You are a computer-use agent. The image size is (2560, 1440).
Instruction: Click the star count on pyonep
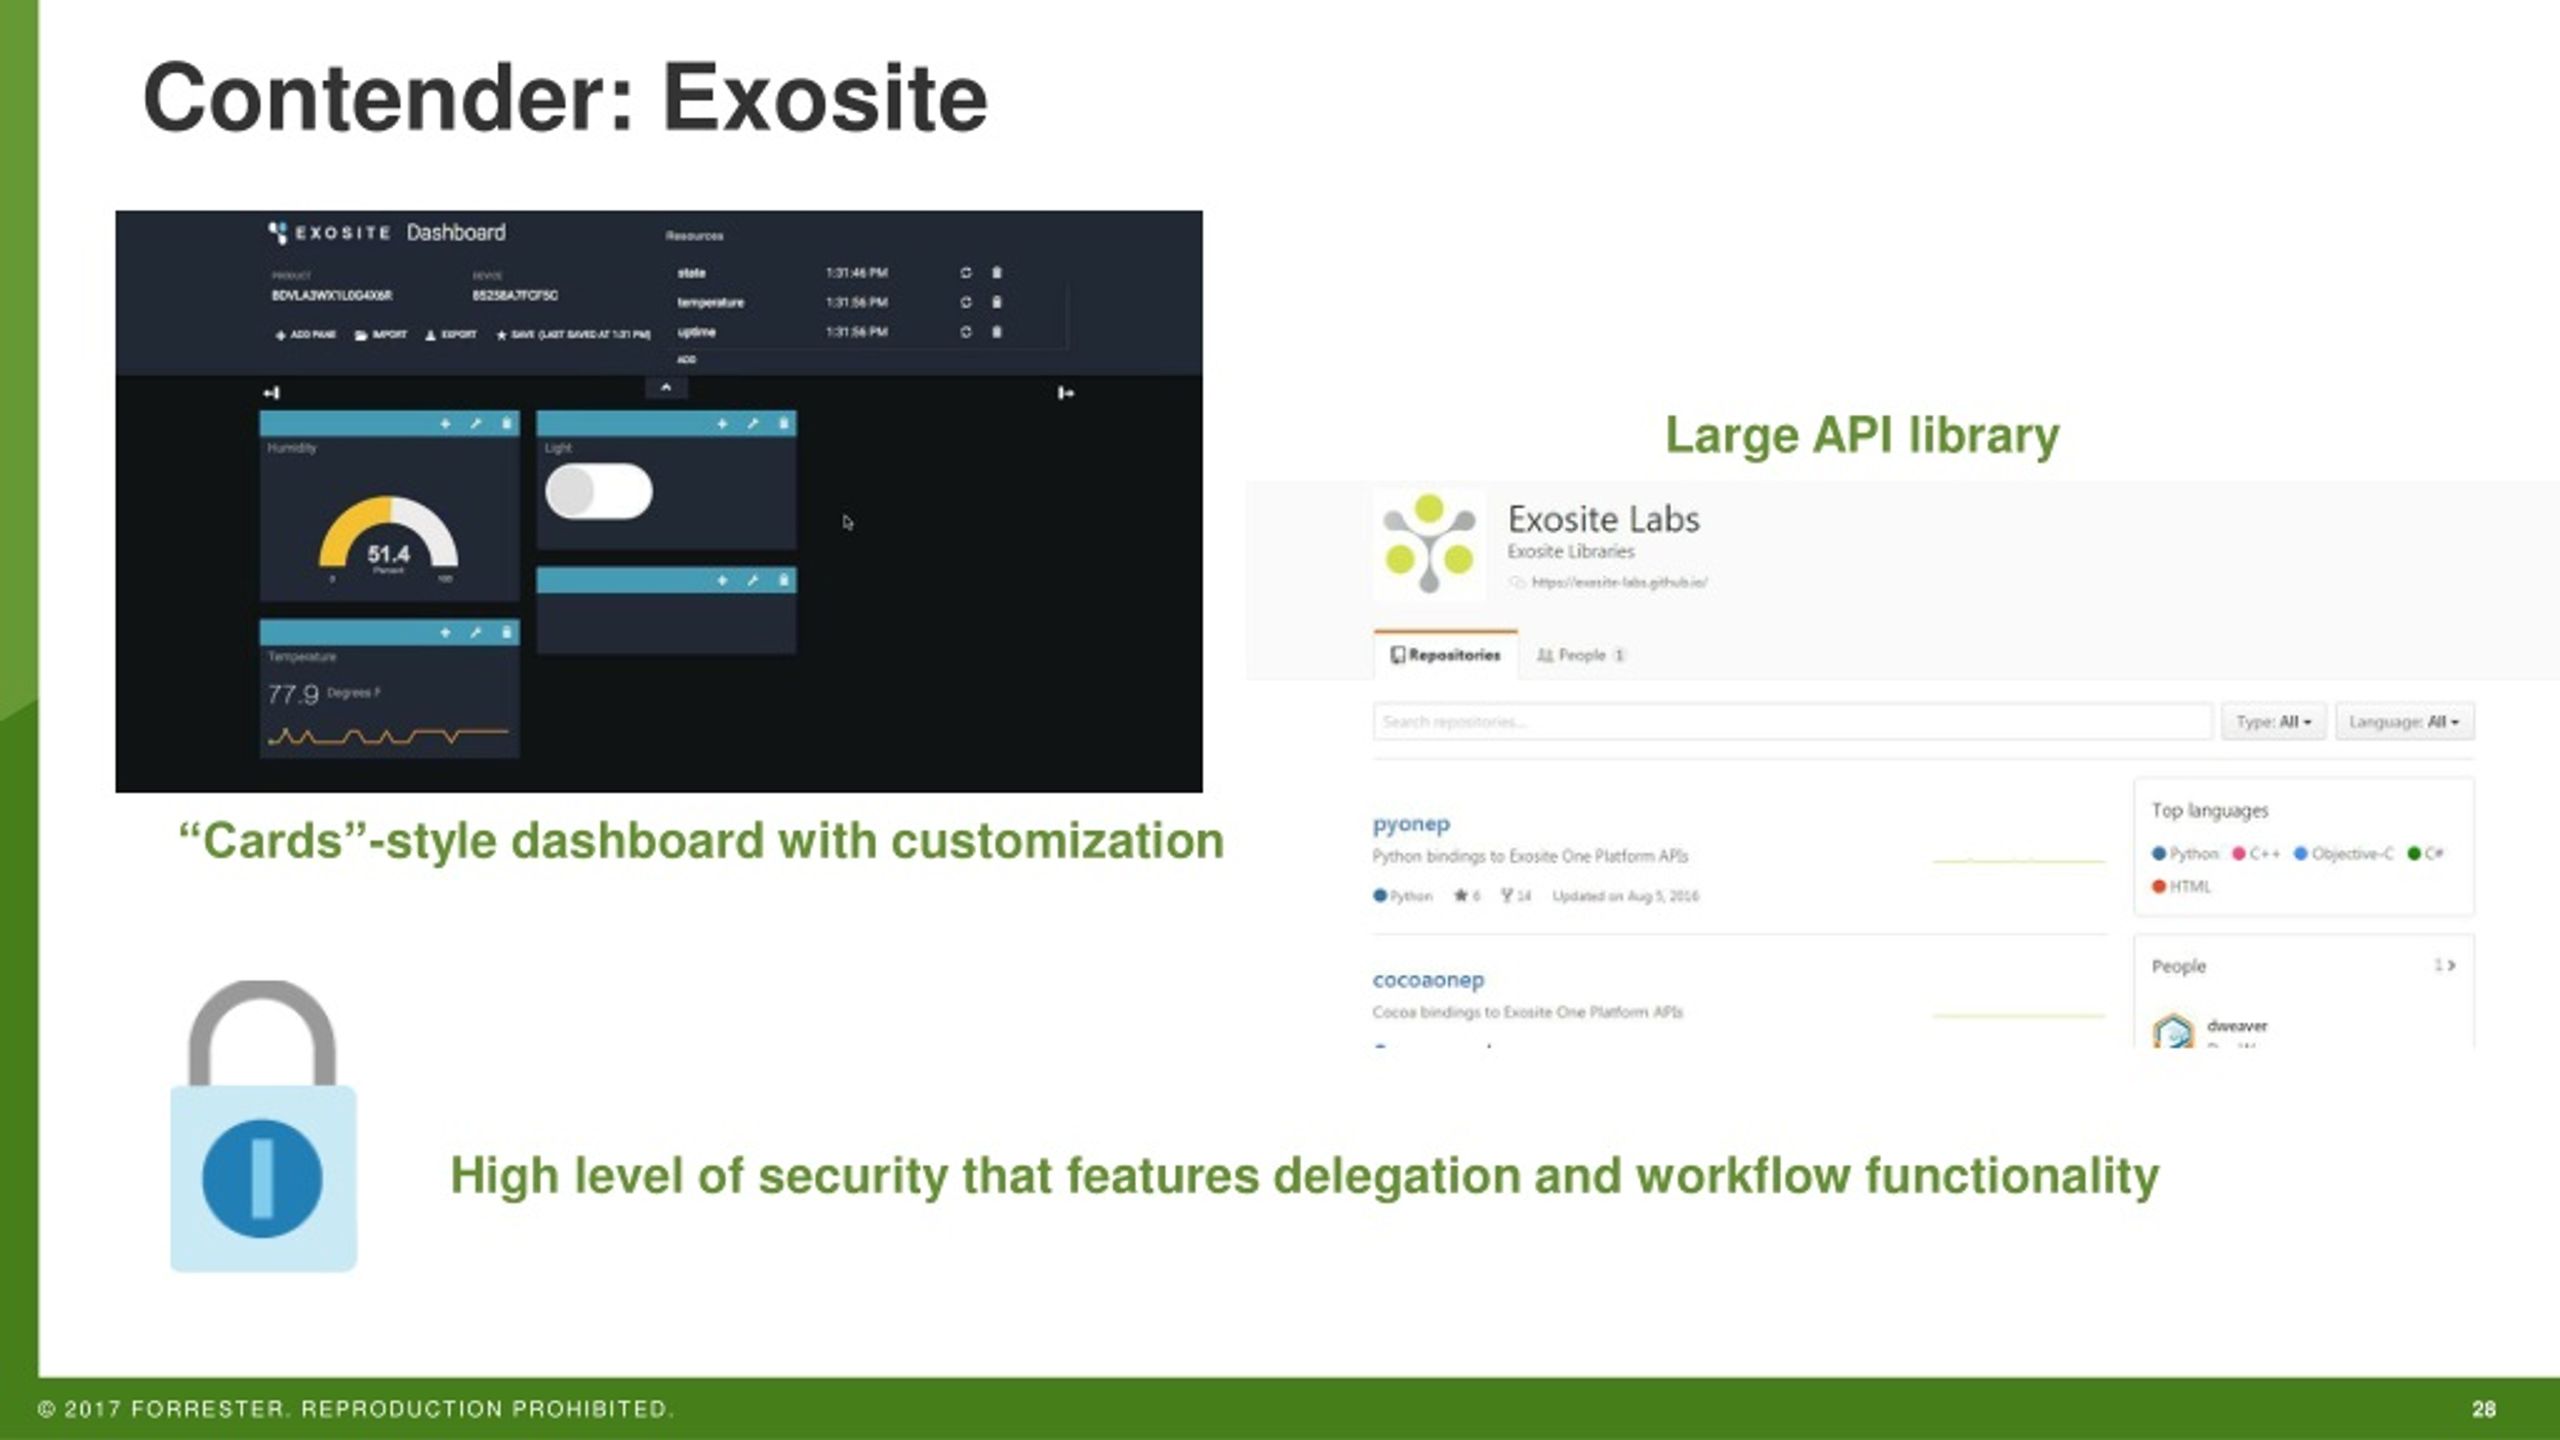(x=1467, y=896)
